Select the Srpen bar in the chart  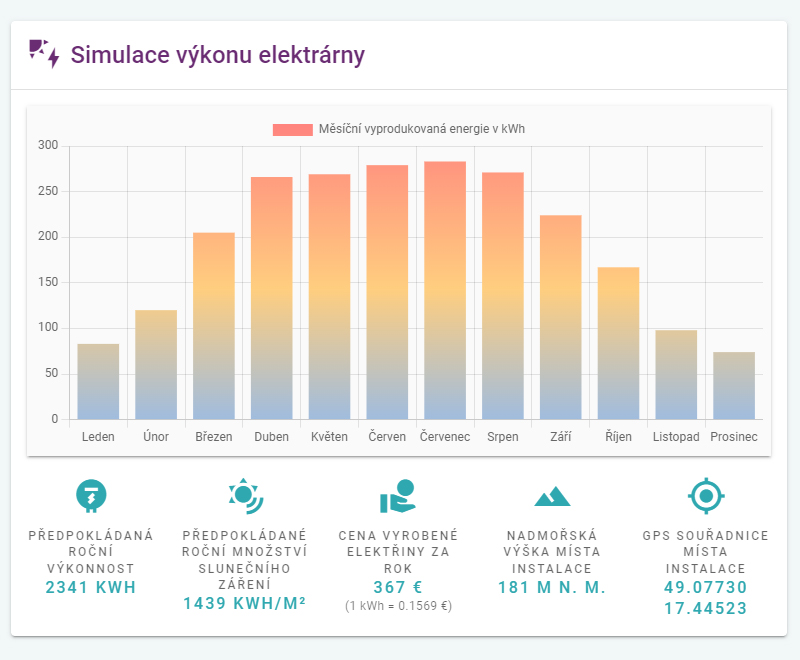pyautogui.click(x=503, y=295)
